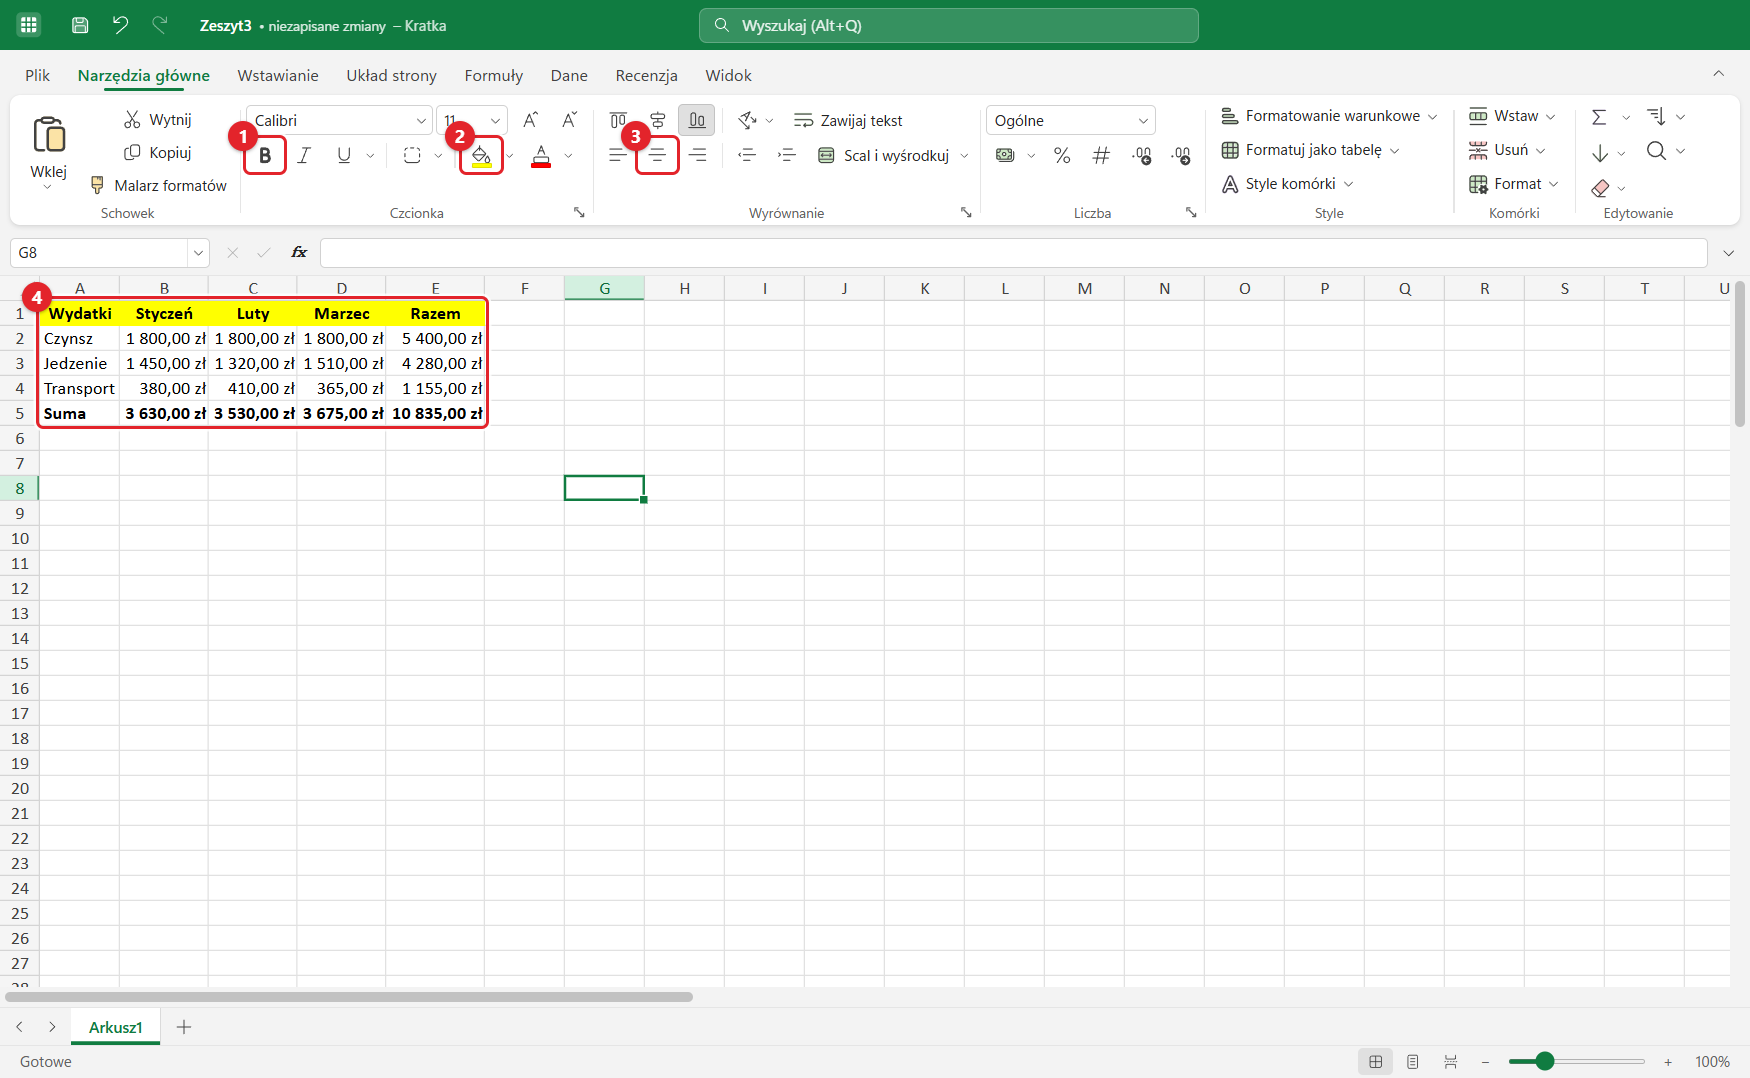Viewport: 1750px width, 1078px height.
Task: Decrease the indent
Action: [747, 155]
